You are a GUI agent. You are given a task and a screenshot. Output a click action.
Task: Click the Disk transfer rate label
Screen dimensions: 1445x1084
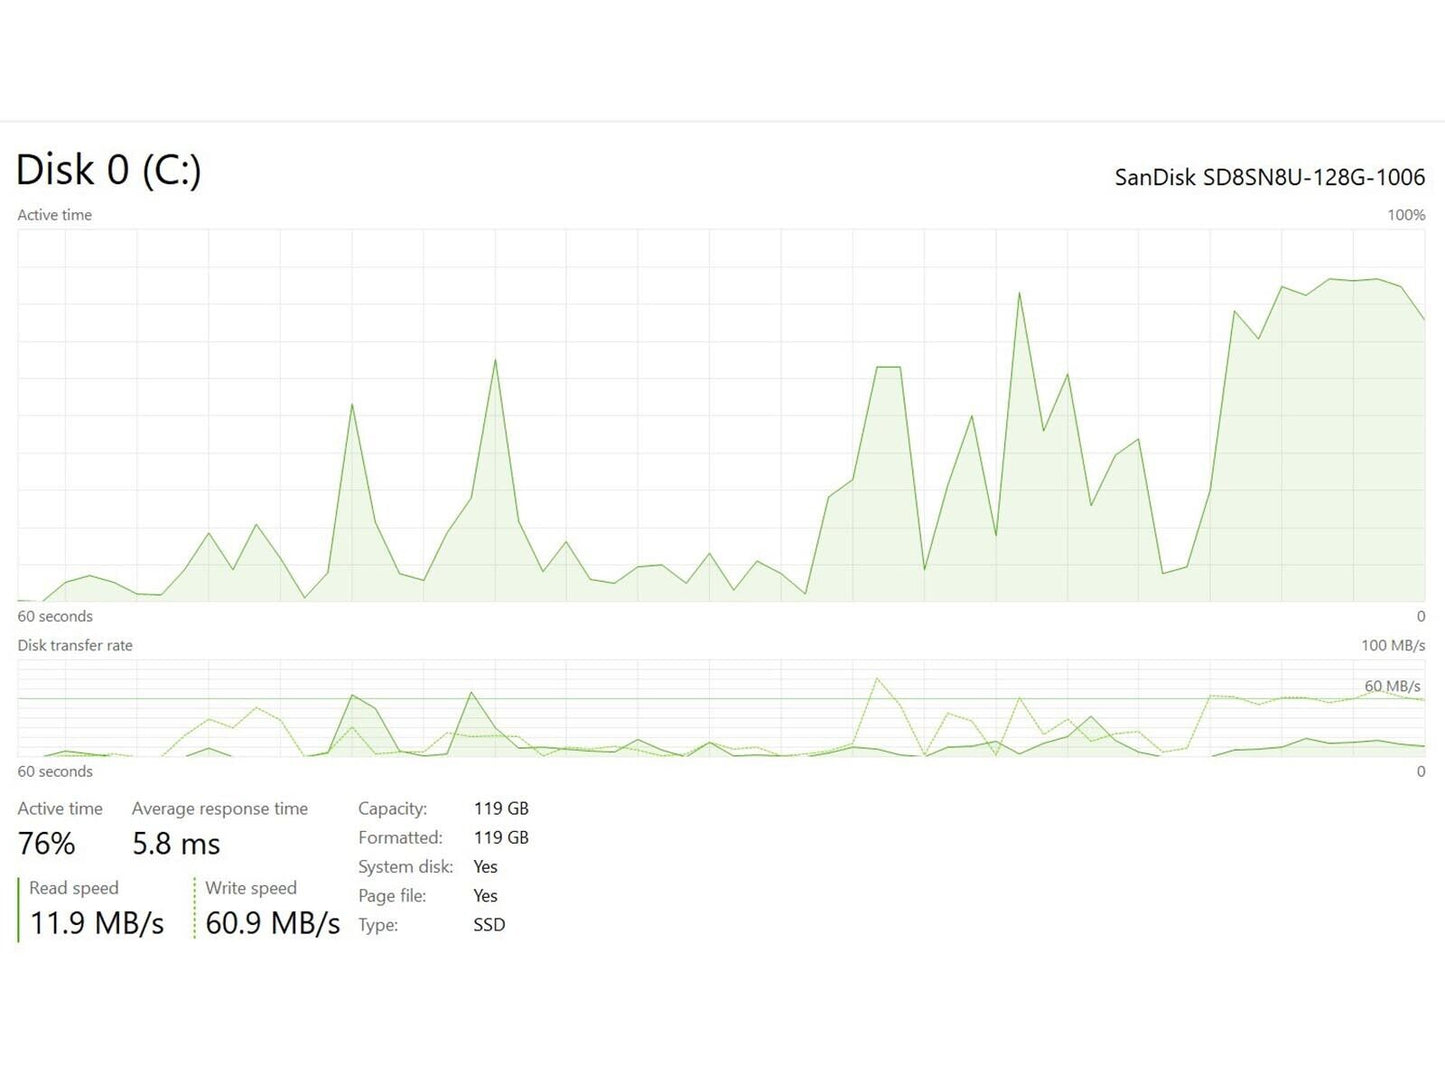pos(75,646)
